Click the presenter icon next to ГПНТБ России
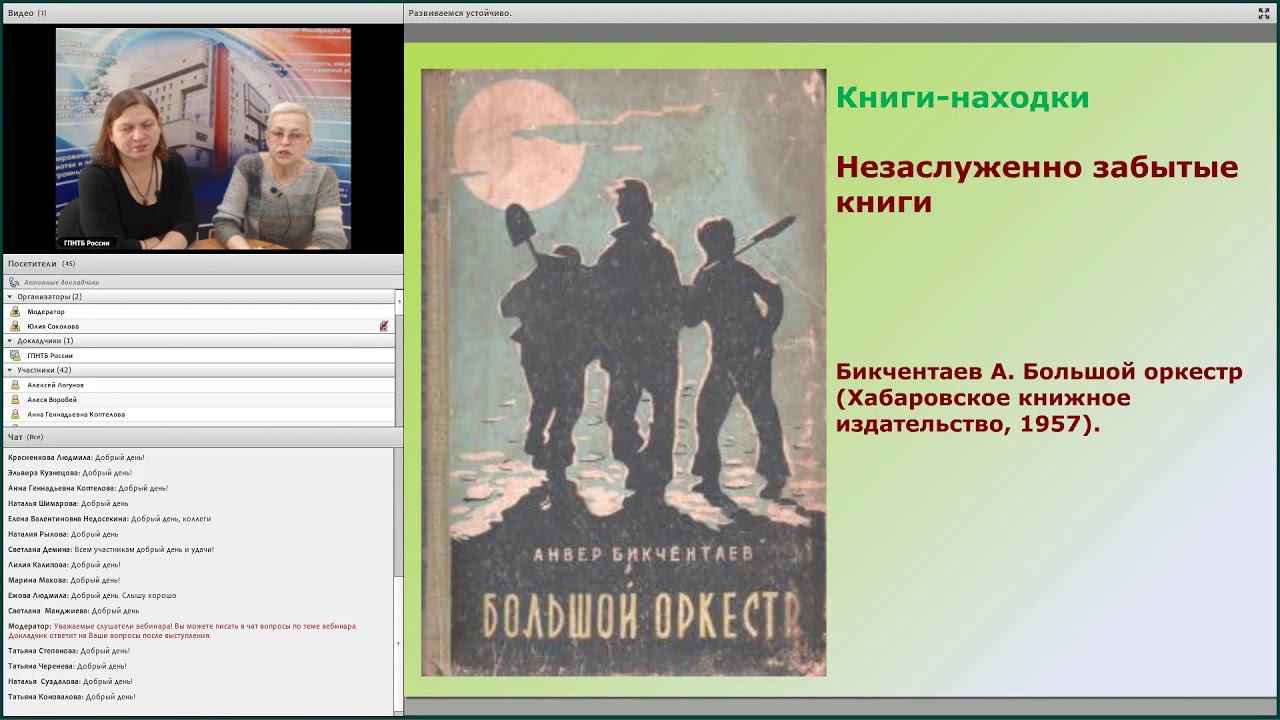 (x=15, y=355)
